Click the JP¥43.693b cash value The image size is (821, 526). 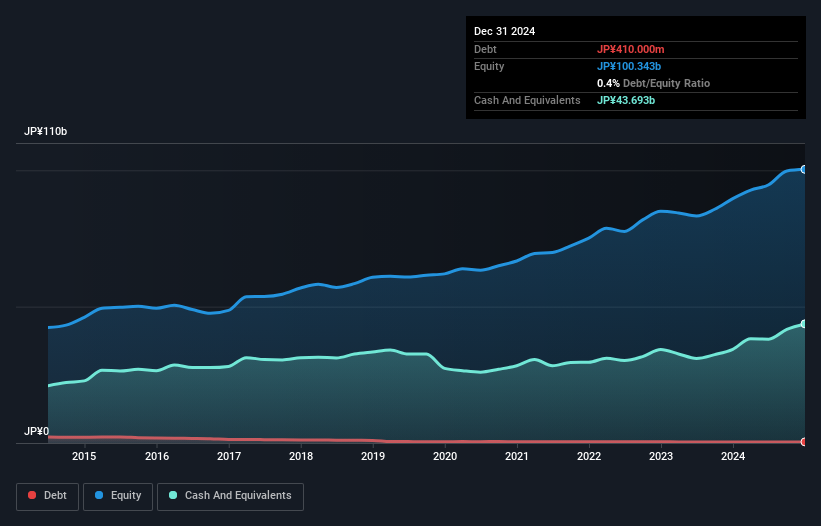pyautogui.click(x=626, y=100)
